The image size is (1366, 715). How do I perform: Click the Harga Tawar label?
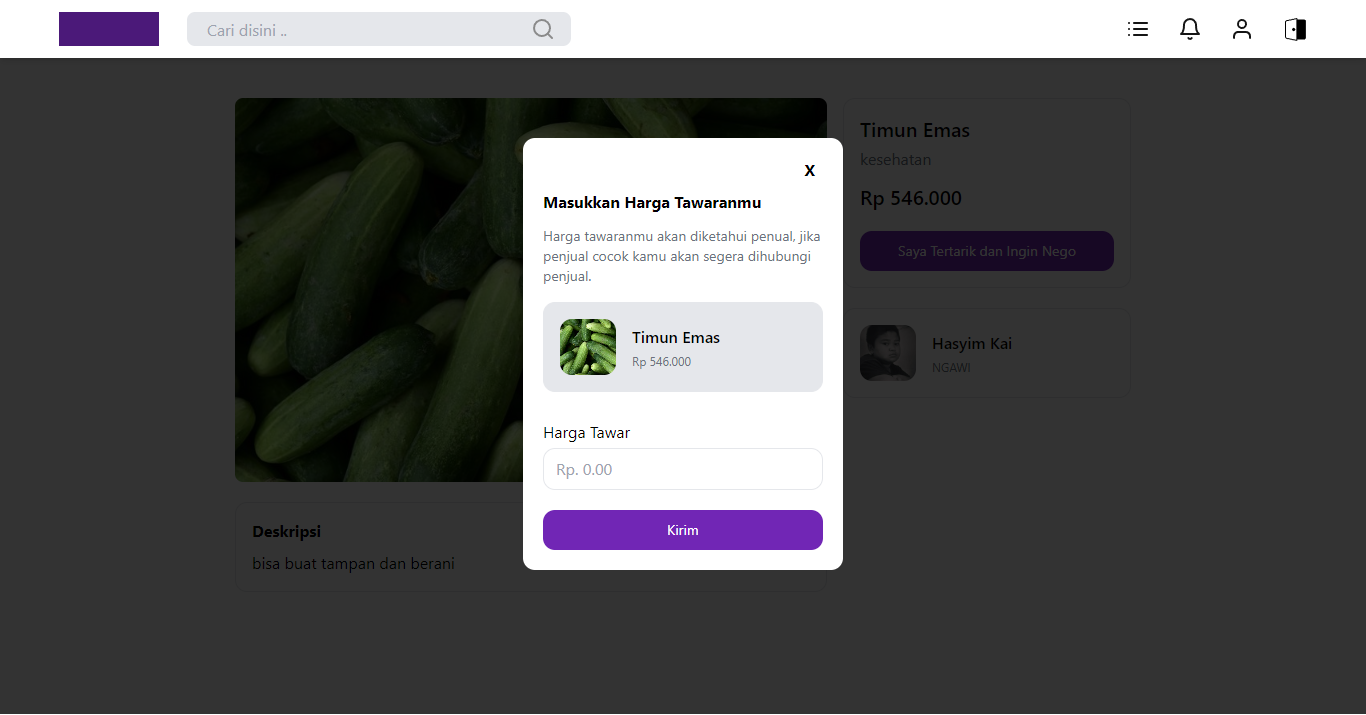[587, 433]
